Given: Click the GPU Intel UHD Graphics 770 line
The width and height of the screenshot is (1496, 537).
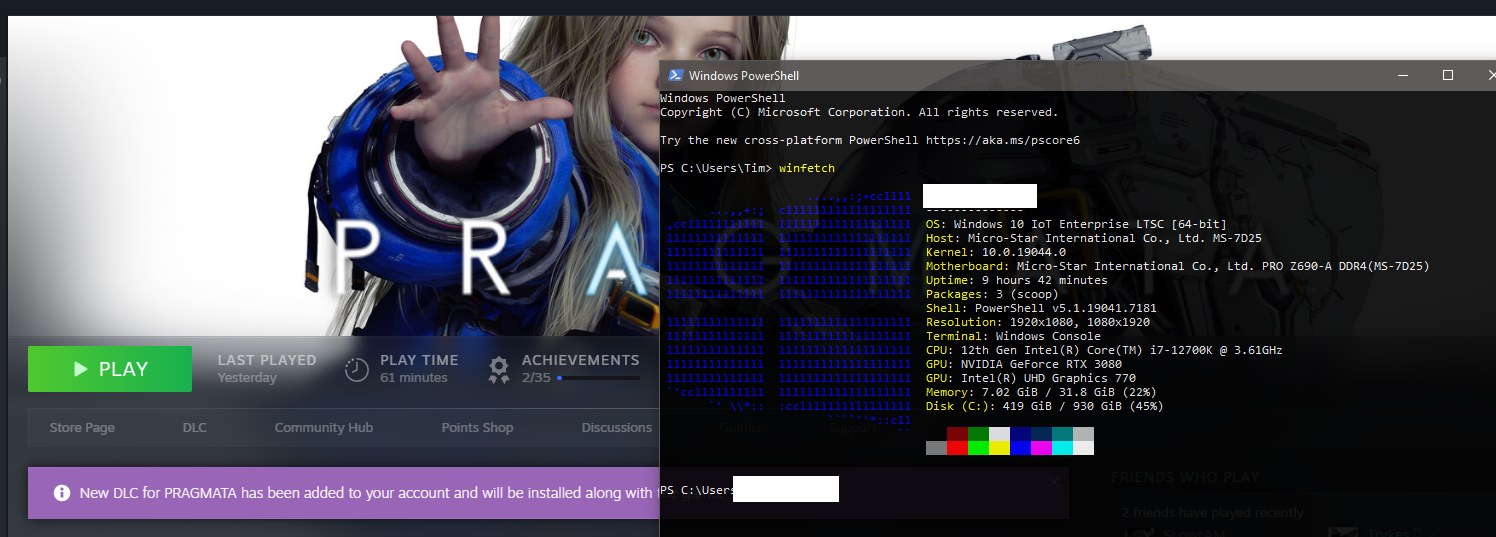Looking at the screenshot, I should [x=1031, y=378].
